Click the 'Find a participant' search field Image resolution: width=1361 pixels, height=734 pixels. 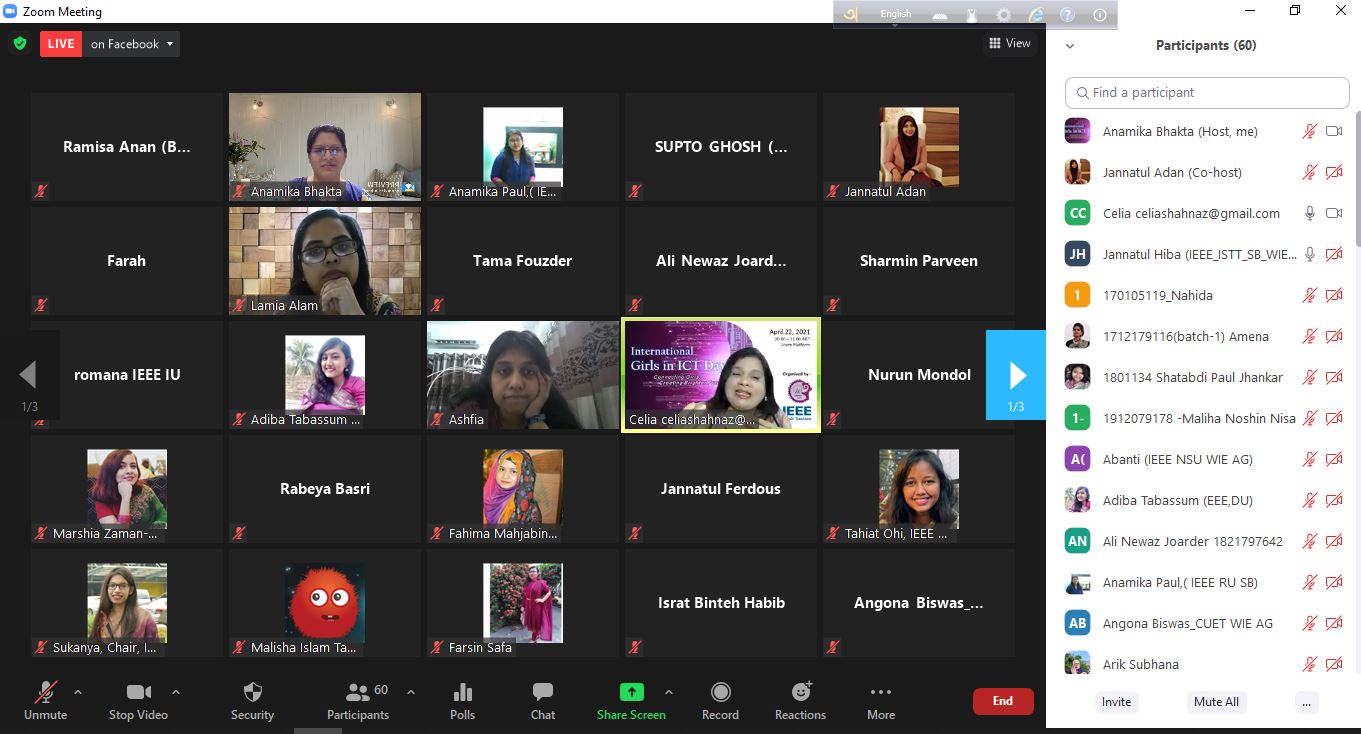pos(1207,92)
